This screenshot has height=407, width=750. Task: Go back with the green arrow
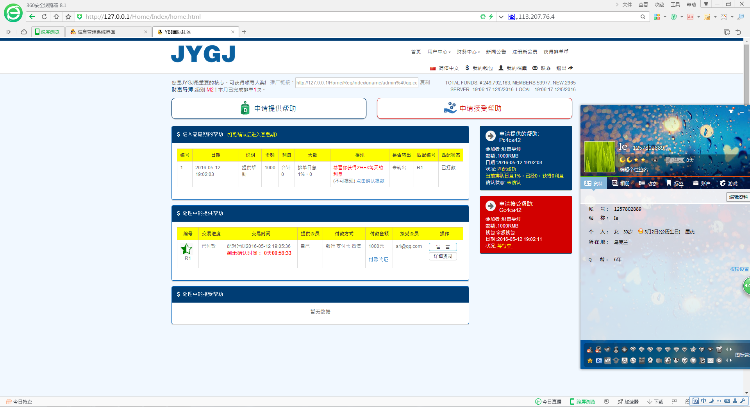[x=32, y=16]
